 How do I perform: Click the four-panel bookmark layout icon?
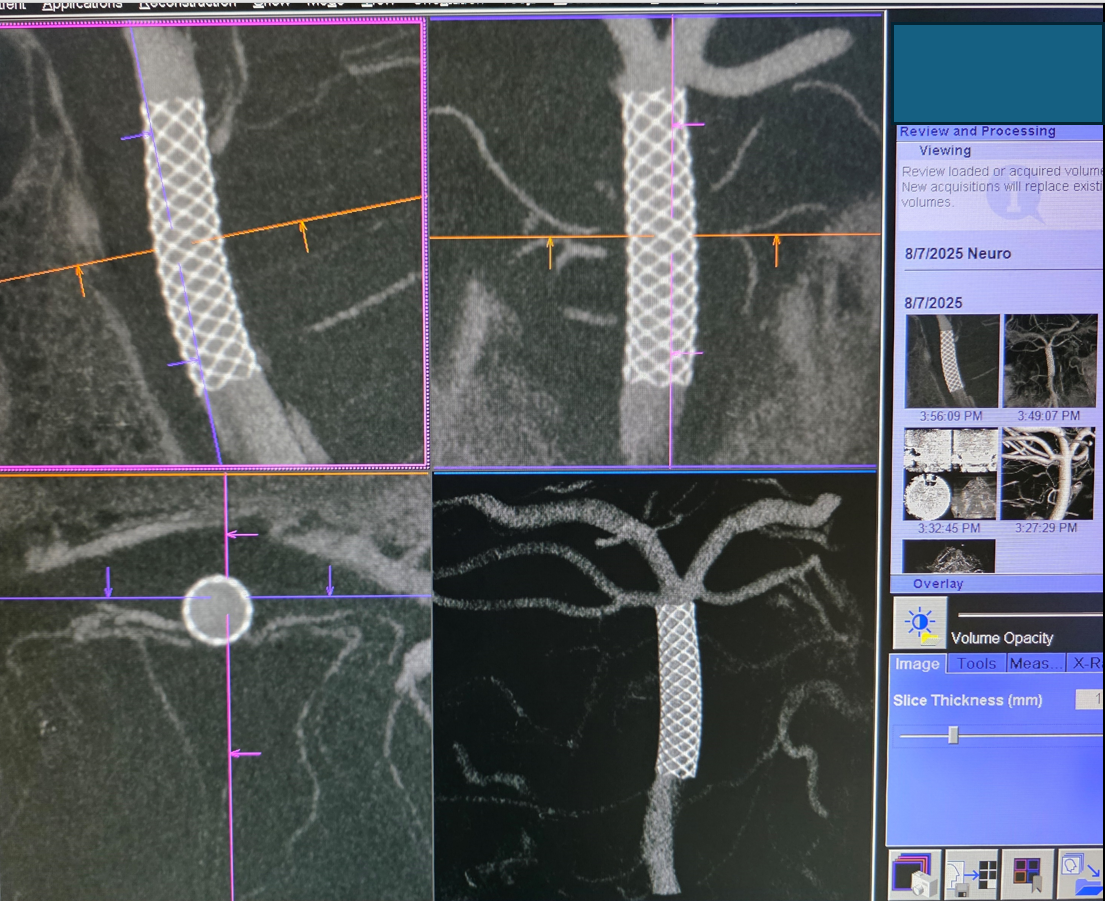[1027, 875]
